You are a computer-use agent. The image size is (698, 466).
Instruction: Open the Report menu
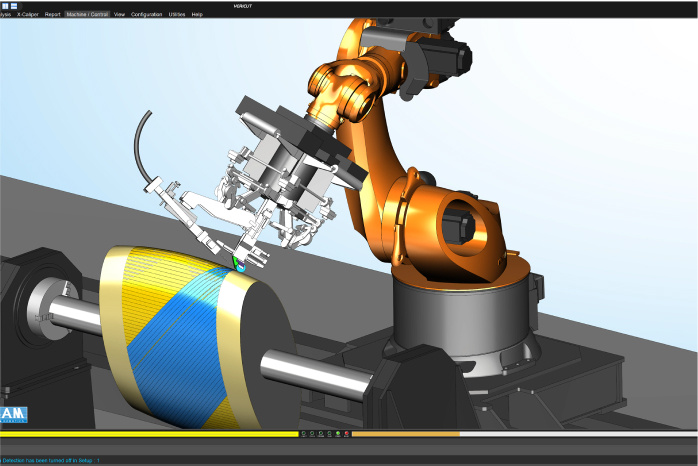pyautogui.click(x=52, y=15)
